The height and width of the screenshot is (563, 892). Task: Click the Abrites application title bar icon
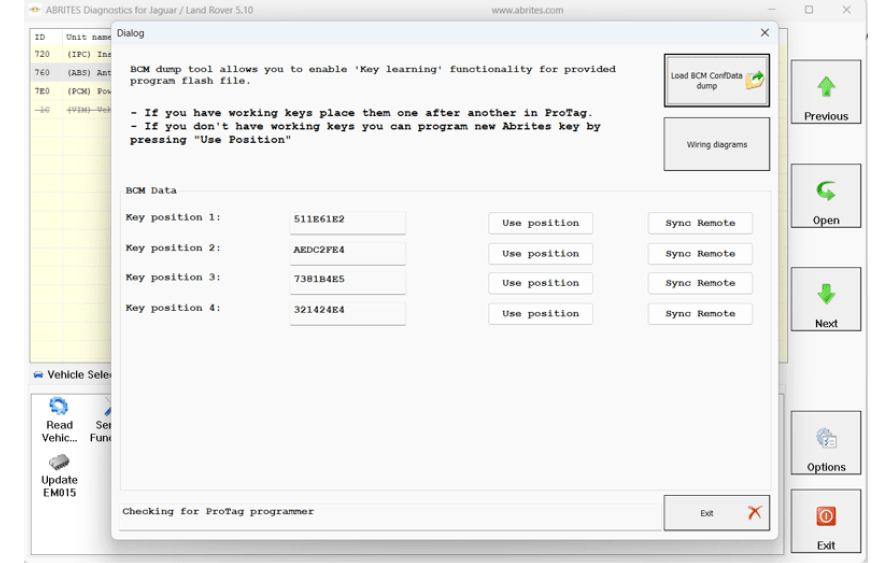(35, 10)
